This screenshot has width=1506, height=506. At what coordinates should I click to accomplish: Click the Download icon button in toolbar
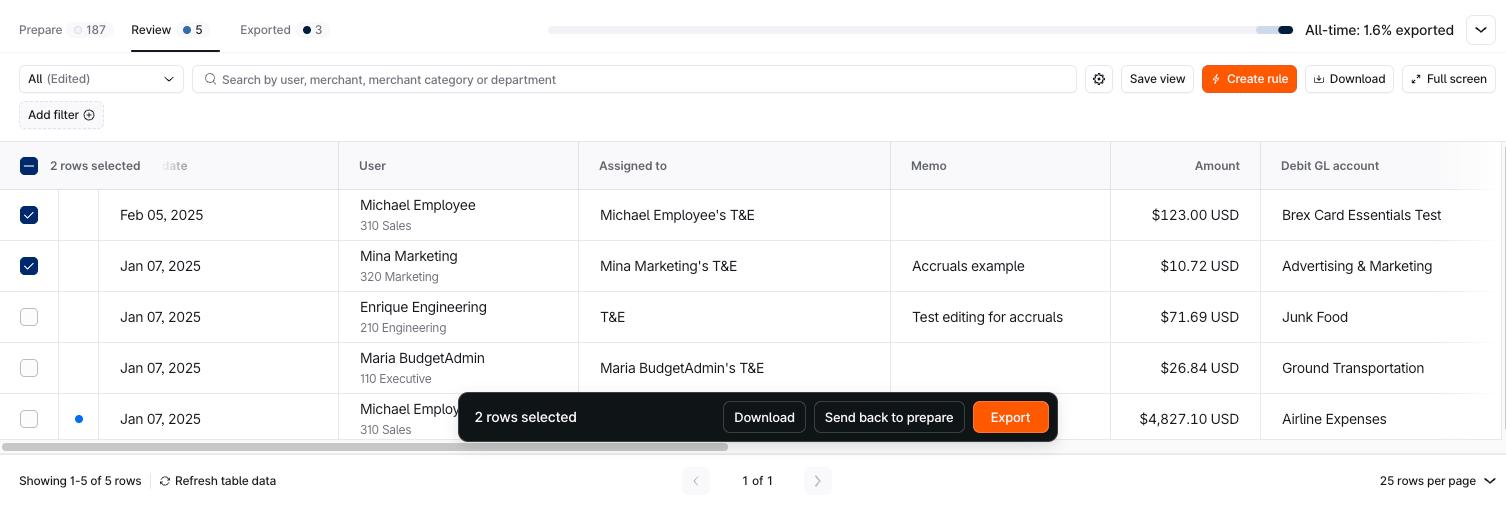(x=1349, y=79)
